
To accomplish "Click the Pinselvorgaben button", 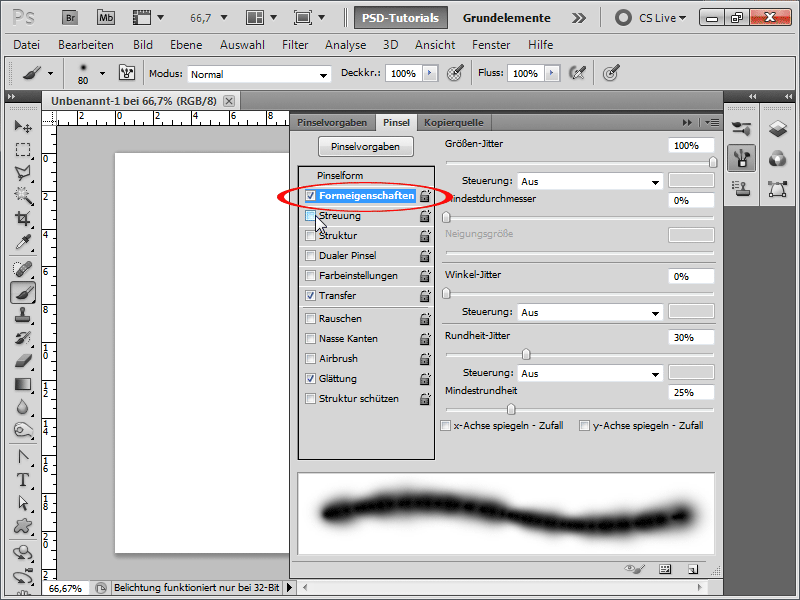I will (365, 146).
